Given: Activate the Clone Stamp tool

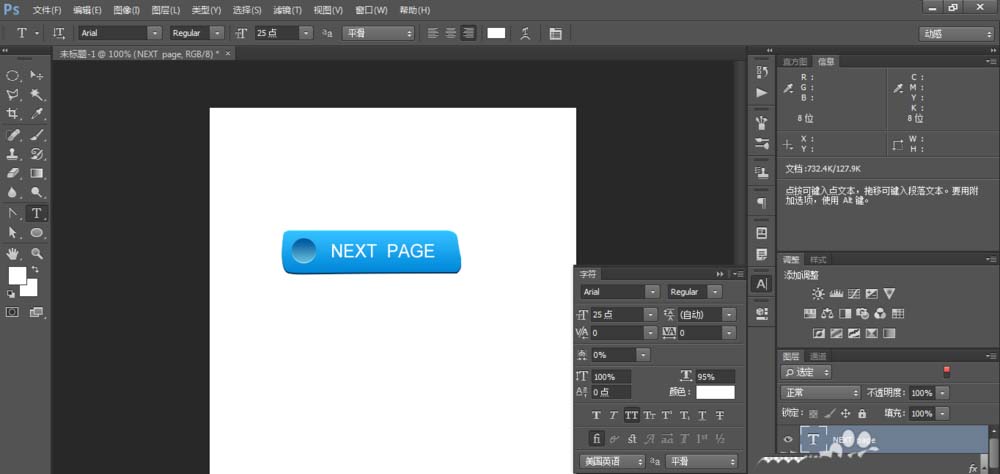Looking at the screenshot, I should pos(14,154).
